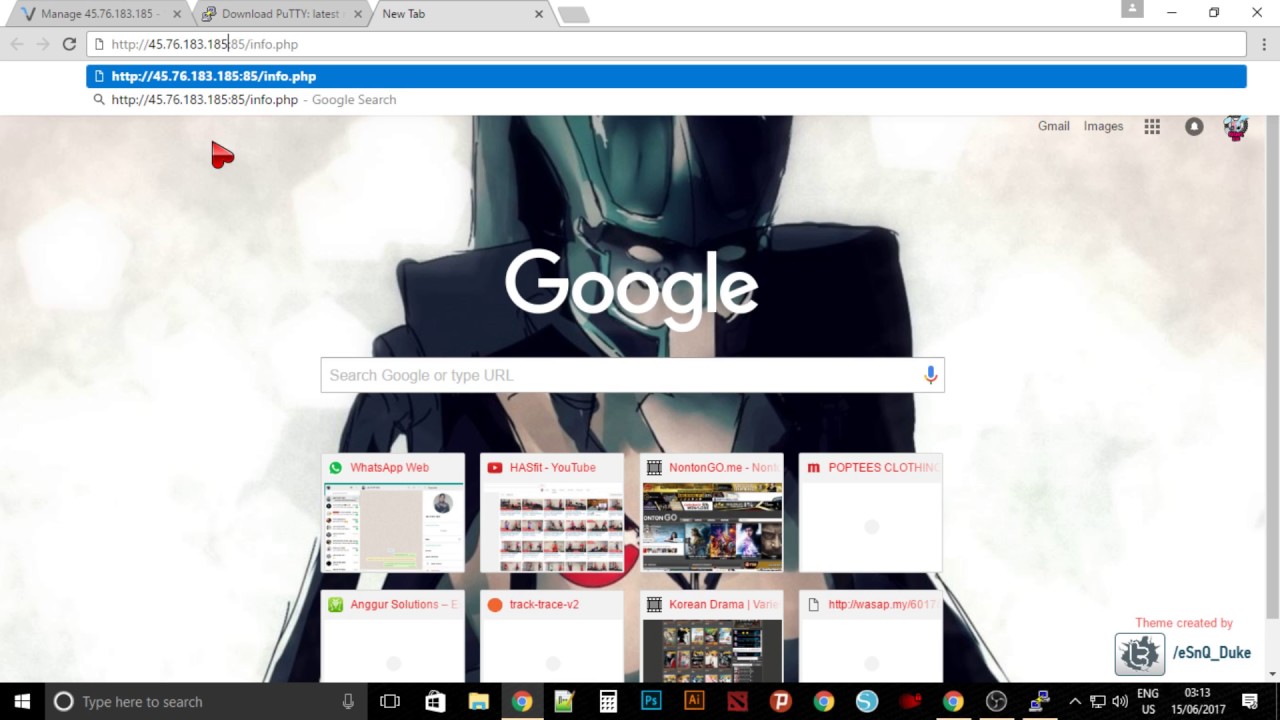The height and width of the screenshot is (720, 1280).
Task: Open the POPTEES CLOTHING thumbnail
Action: pyautogui.click(x=871, y=513)
